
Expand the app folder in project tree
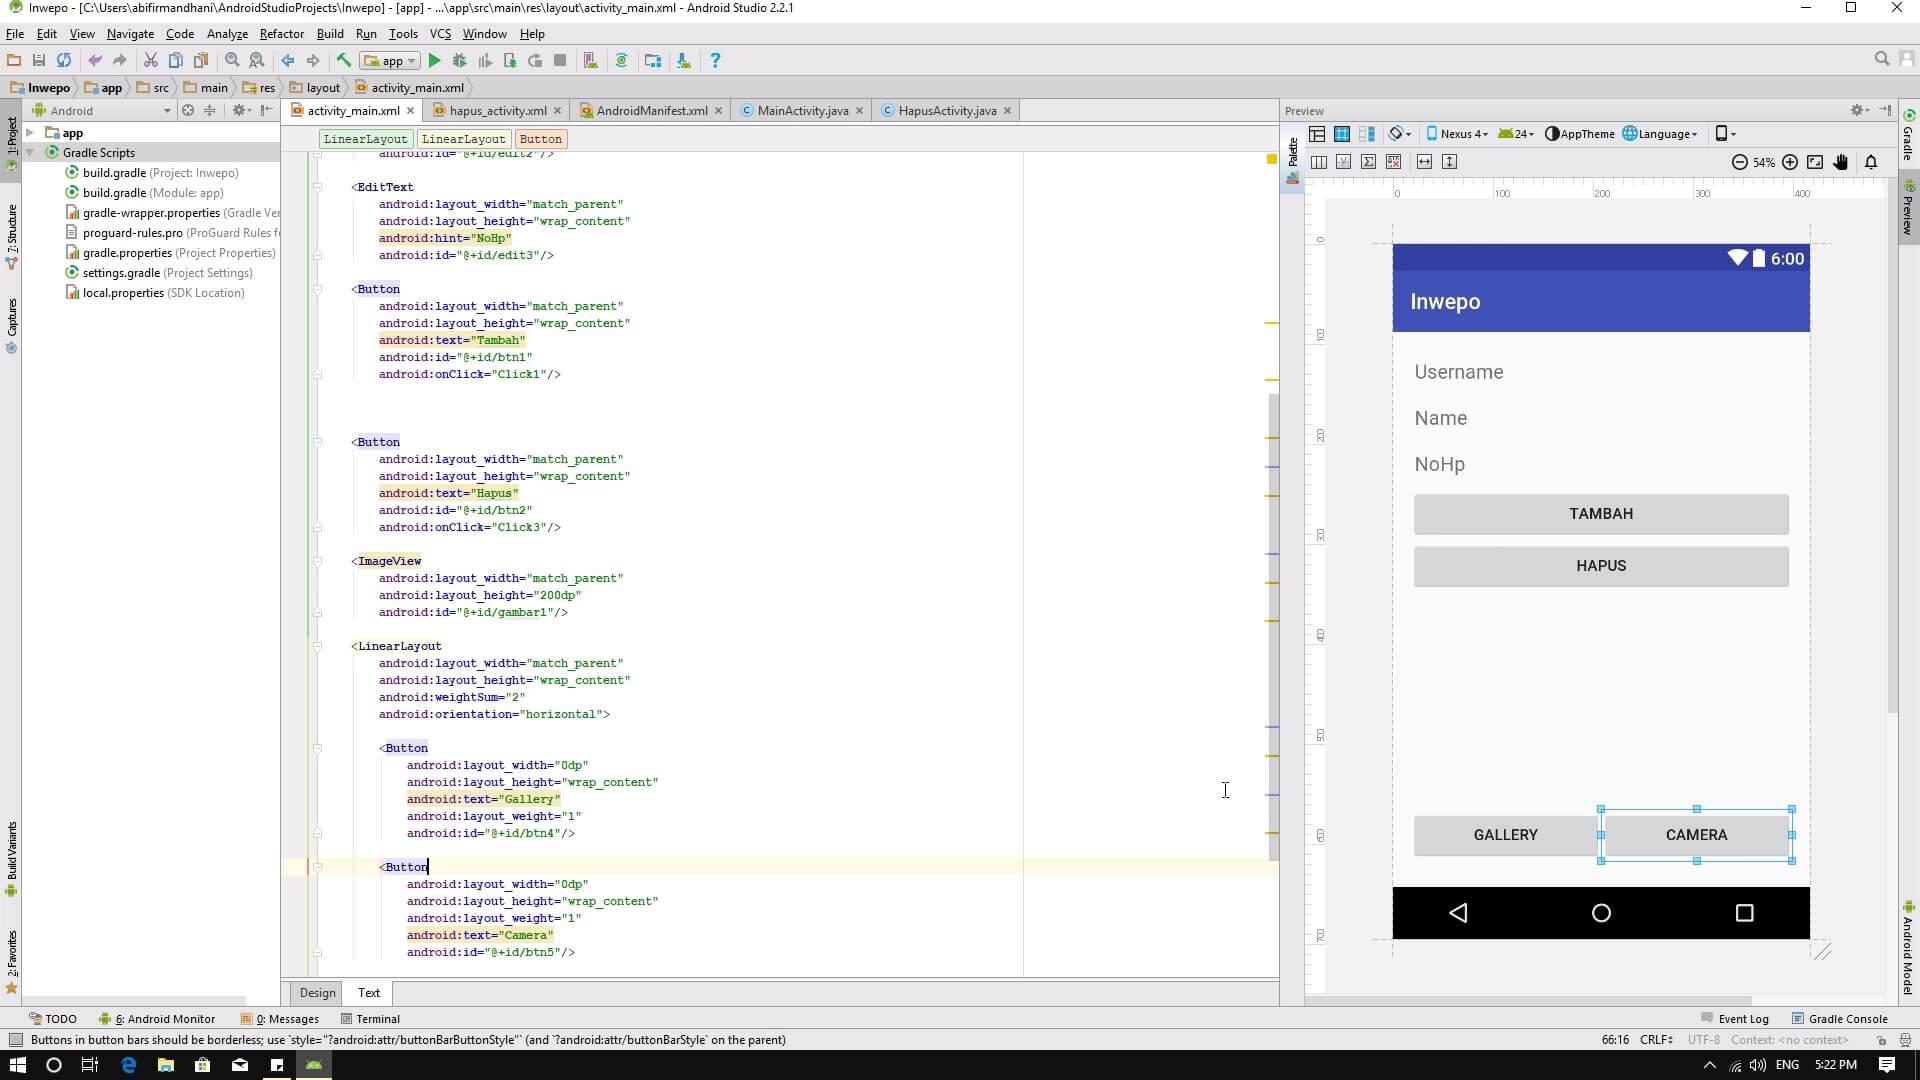pyautogui.click(x=30, y=133)
